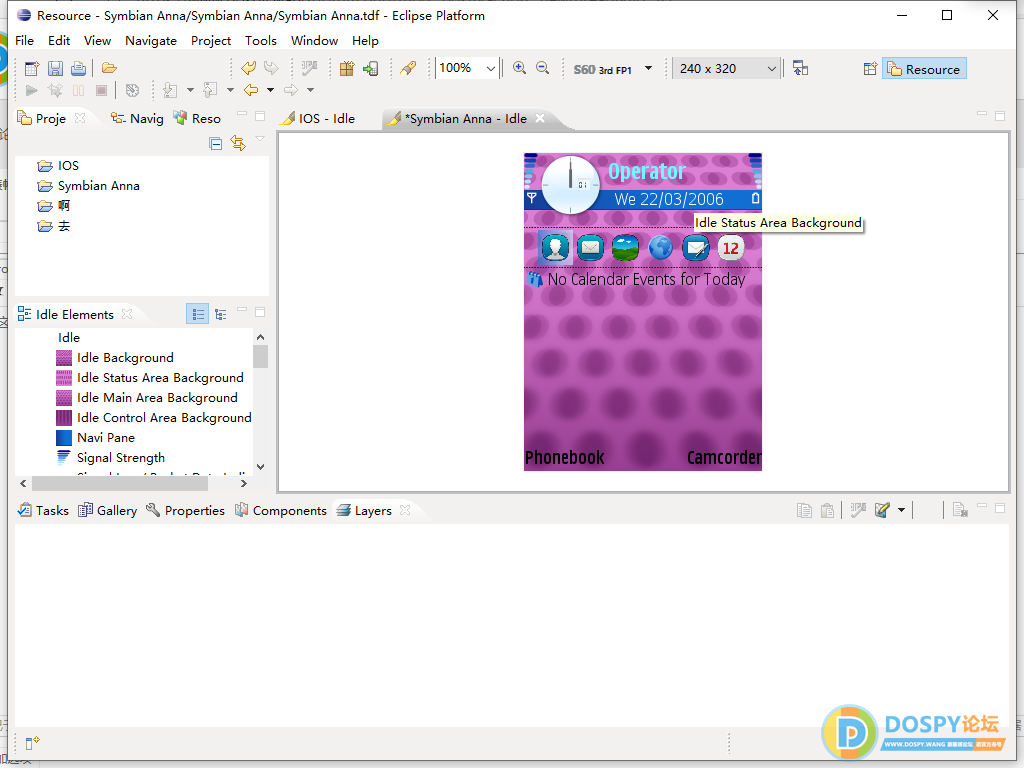1024x768 pixels.
Task: Click the back navigation yellow arrow
Action: [251, 90]
